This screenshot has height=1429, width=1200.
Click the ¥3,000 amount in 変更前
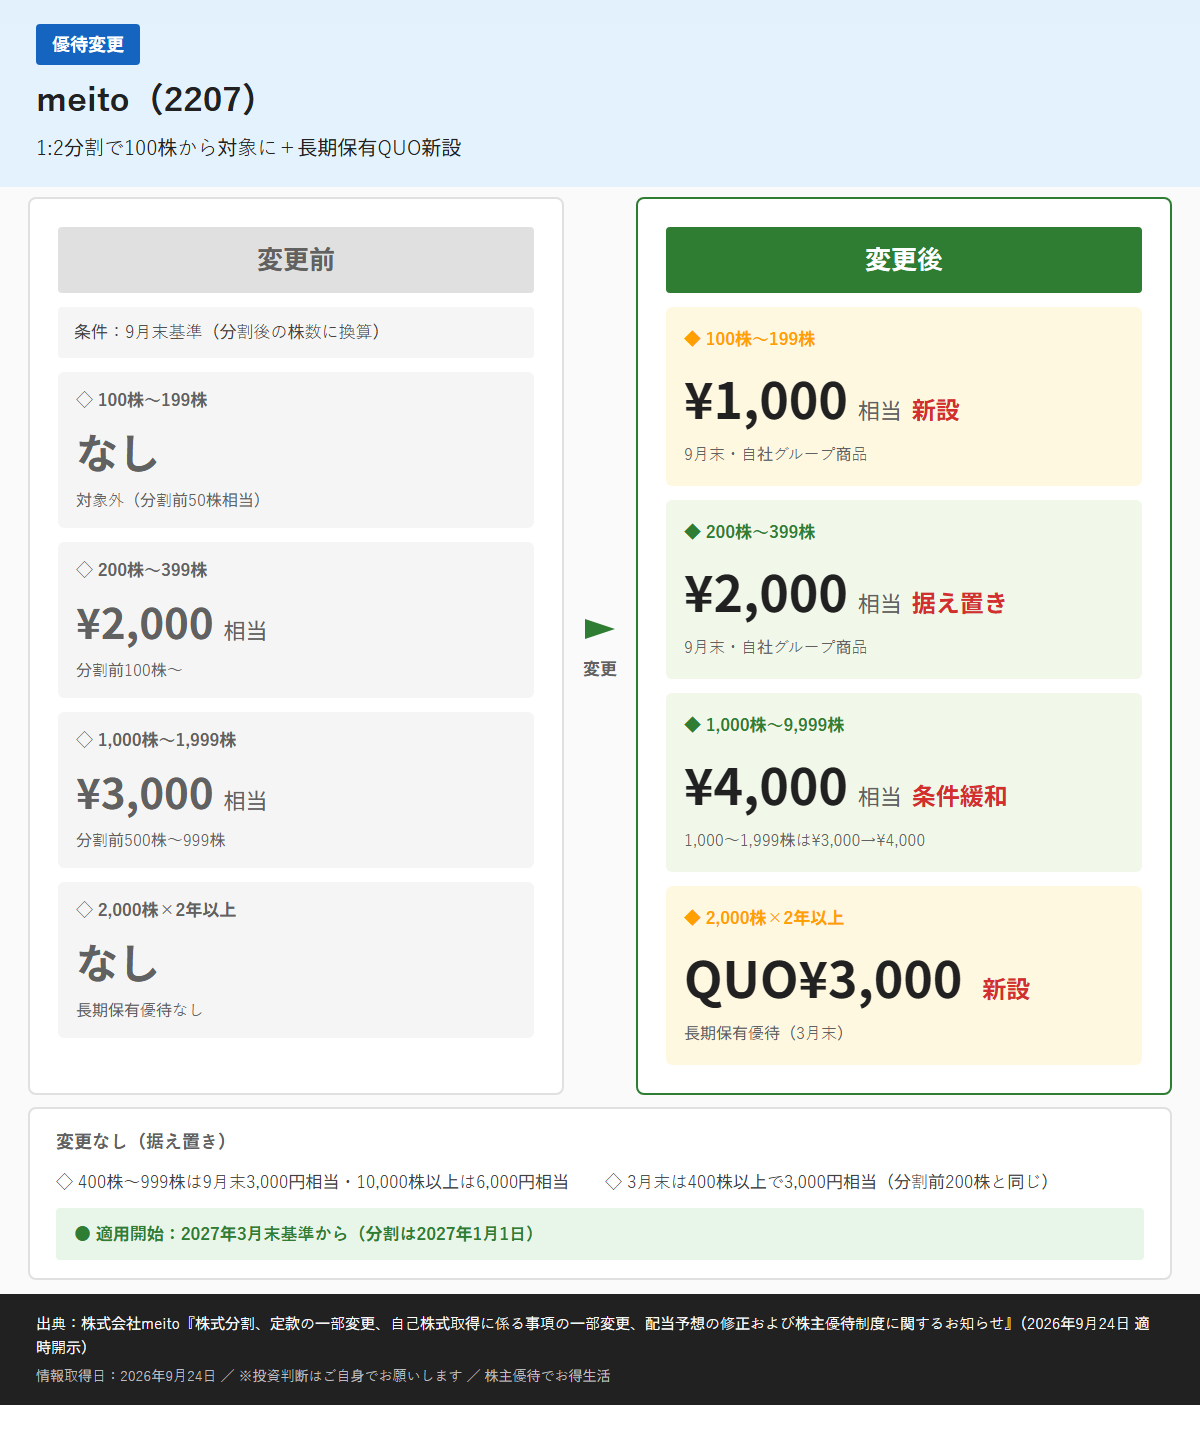(x=145, y=794)
